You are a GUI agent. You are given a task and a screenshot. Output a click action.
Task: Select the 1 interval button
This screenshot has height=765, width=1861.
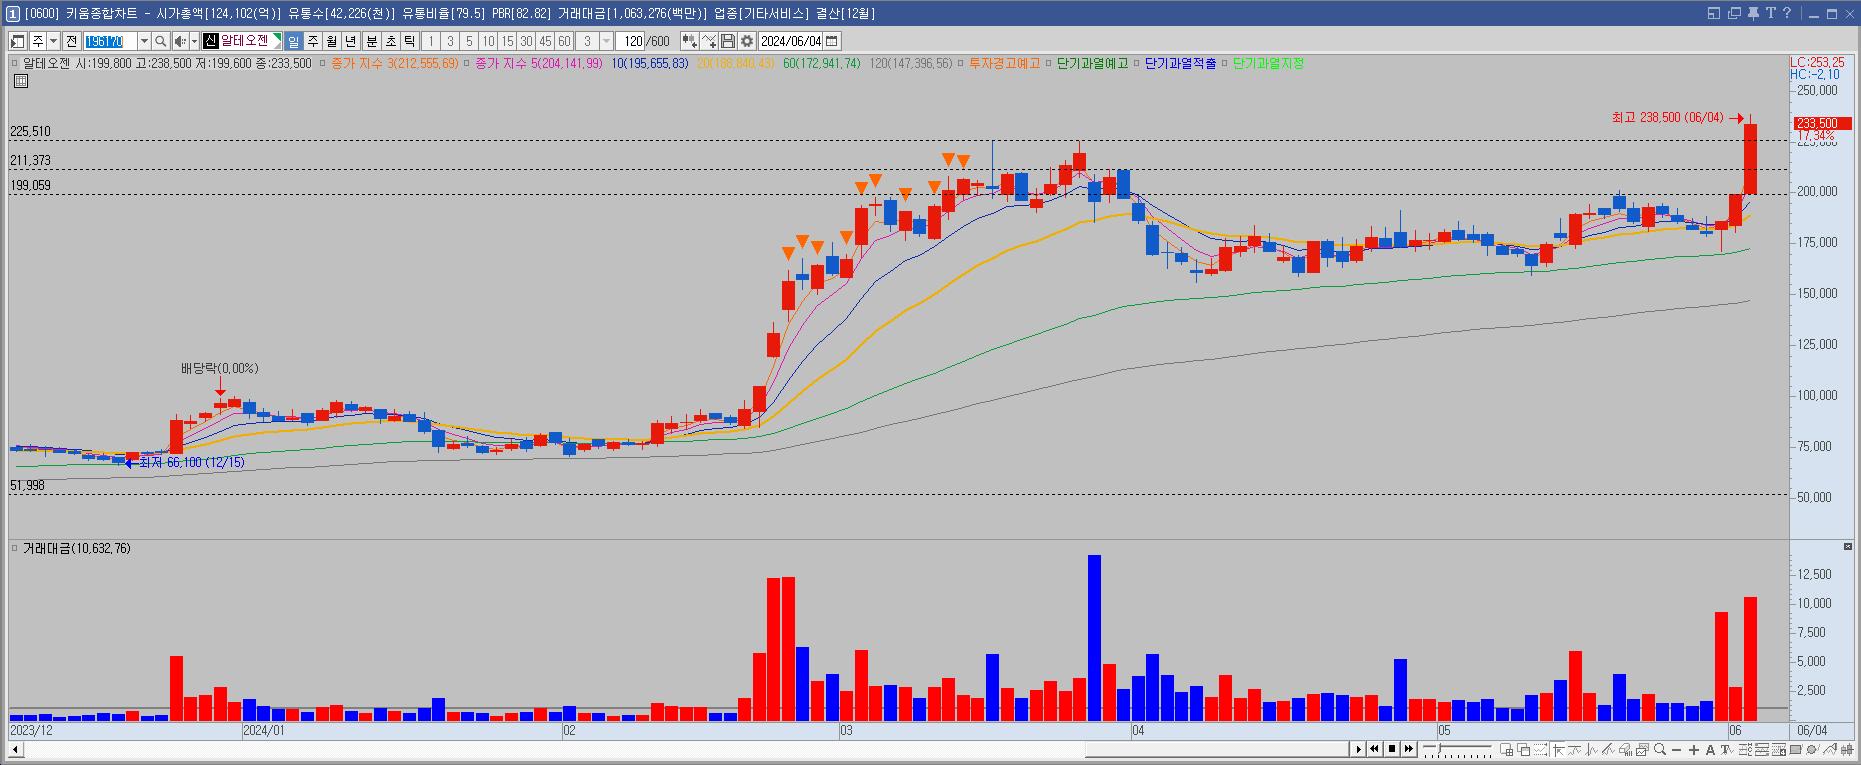[x=431, y=41]
